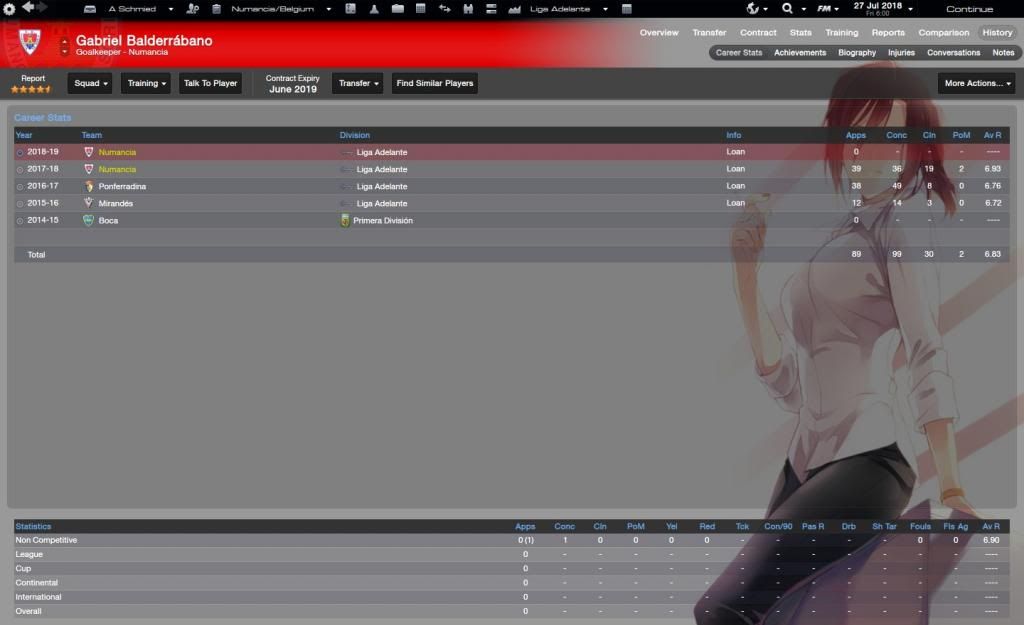This screenshot has height=625, width=1024.
Task: Open the training cone icon
Action: tap(374, 8)
